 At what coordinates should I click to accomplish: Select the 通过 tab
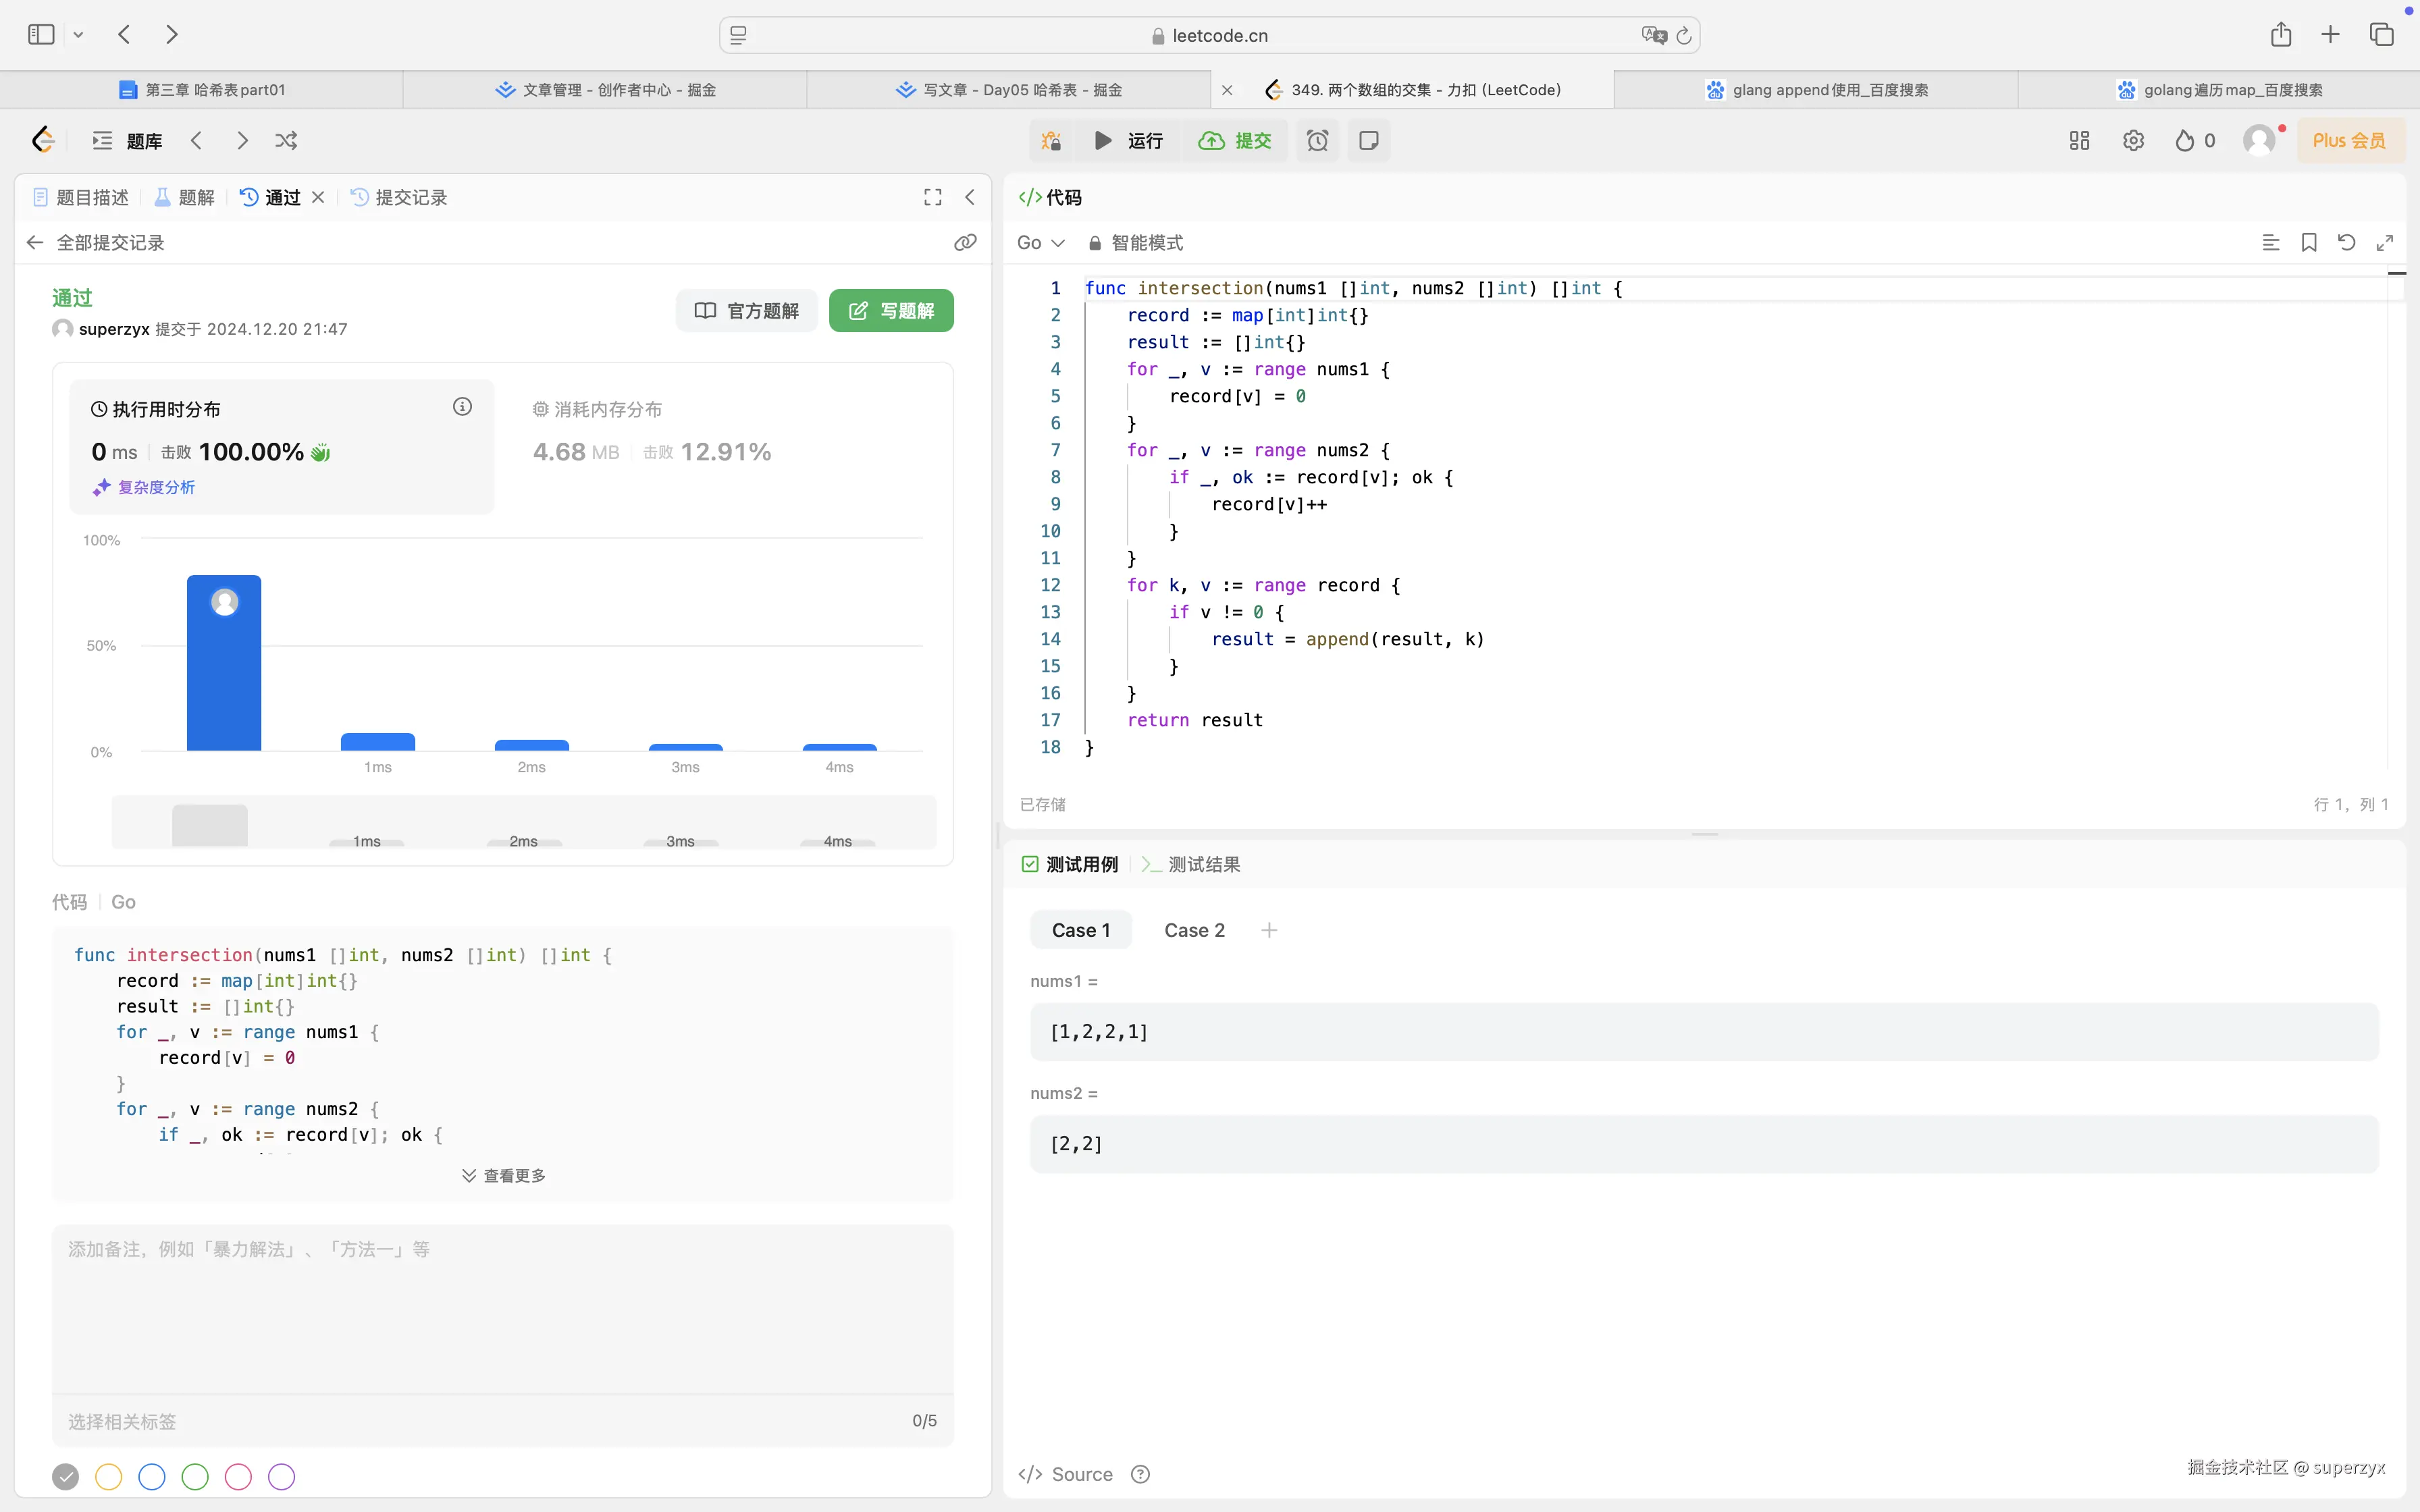coord(271,198)
